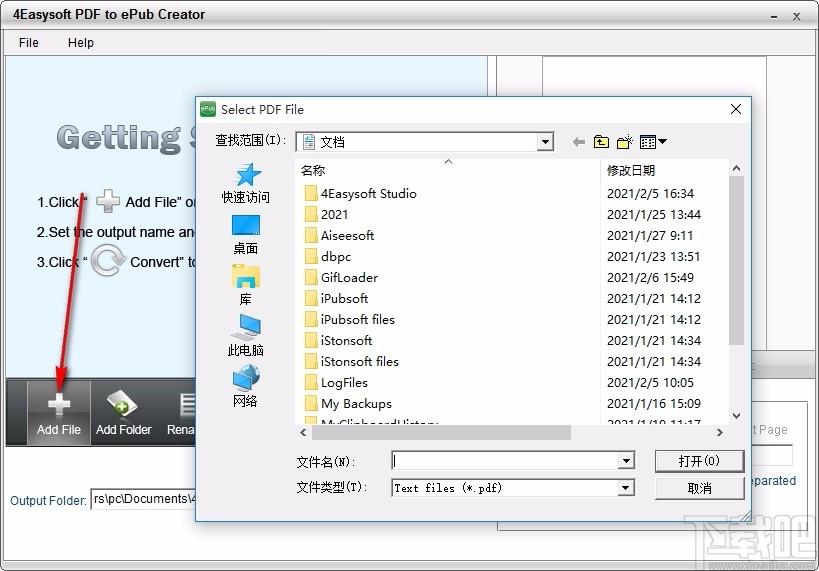Click the date 2021/1/27 9:11
The height and width of the screenshot is (571, 819).
click(x=650, y=236)
